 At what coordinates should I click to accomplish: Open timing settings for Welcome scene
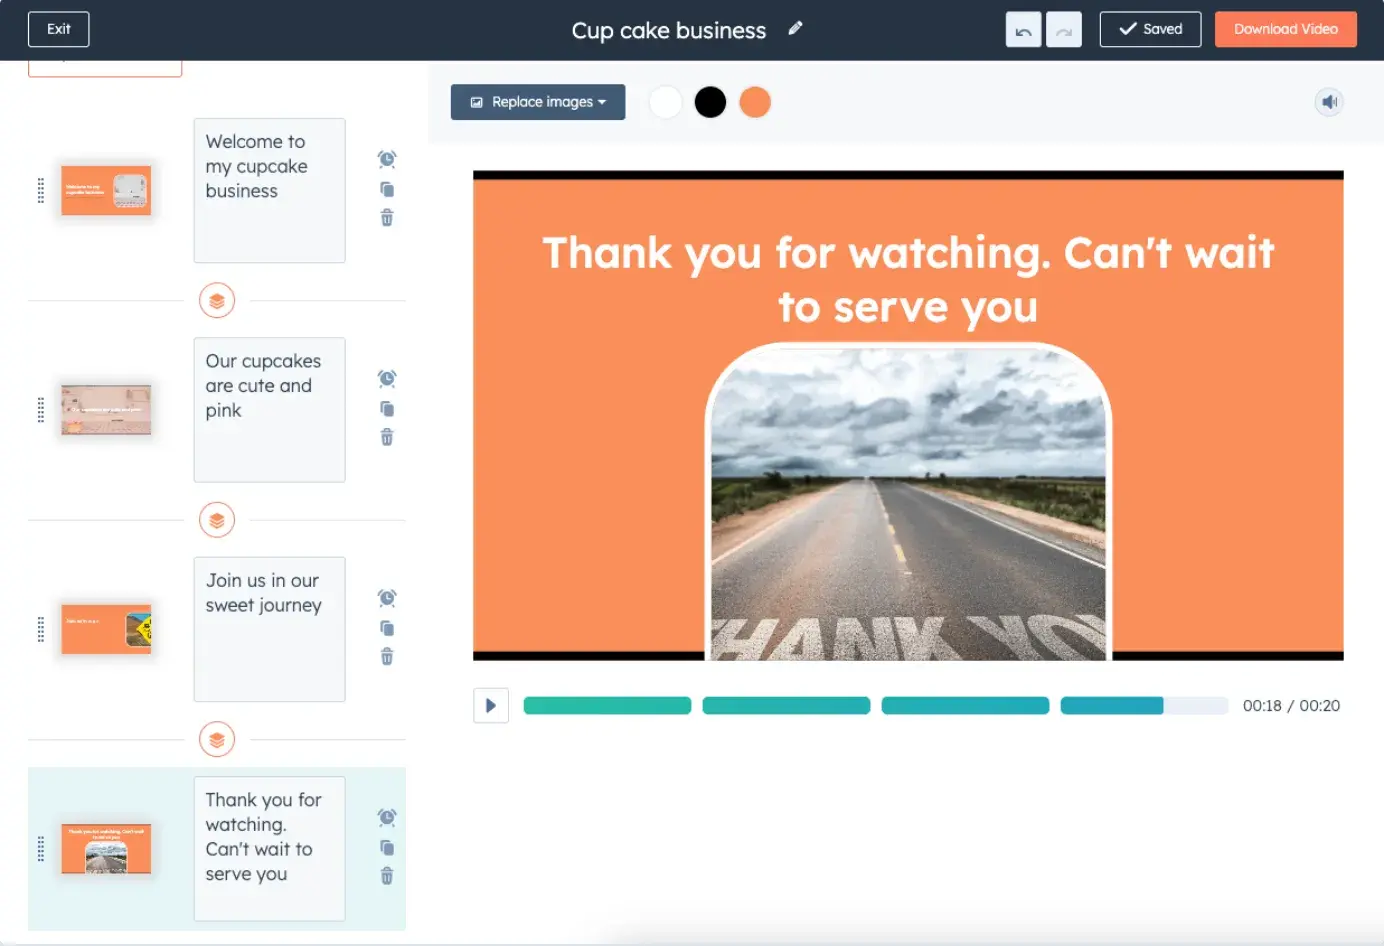[387, 159]
